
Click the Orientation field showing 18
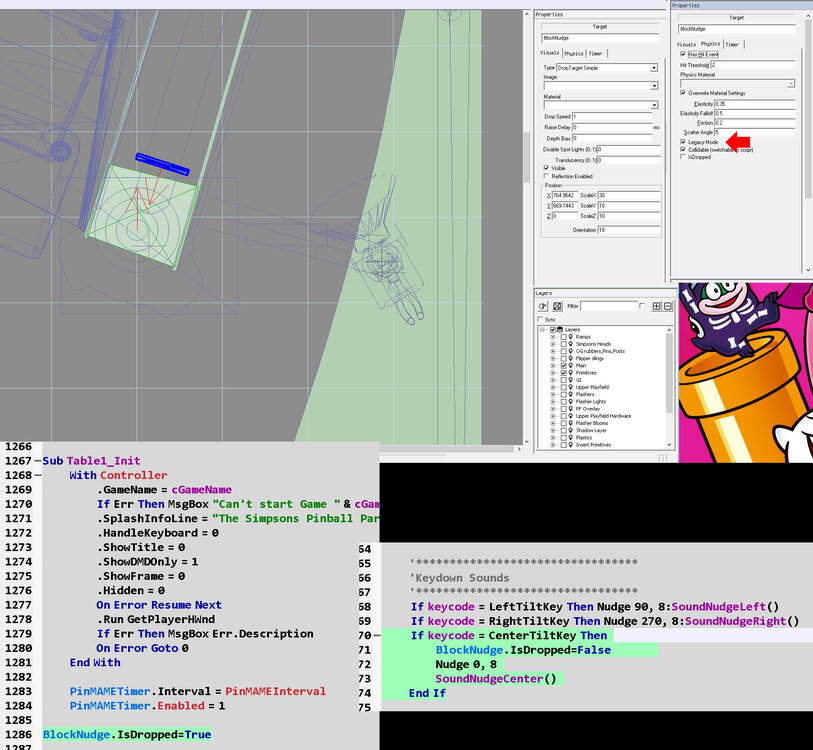point(629,230)
